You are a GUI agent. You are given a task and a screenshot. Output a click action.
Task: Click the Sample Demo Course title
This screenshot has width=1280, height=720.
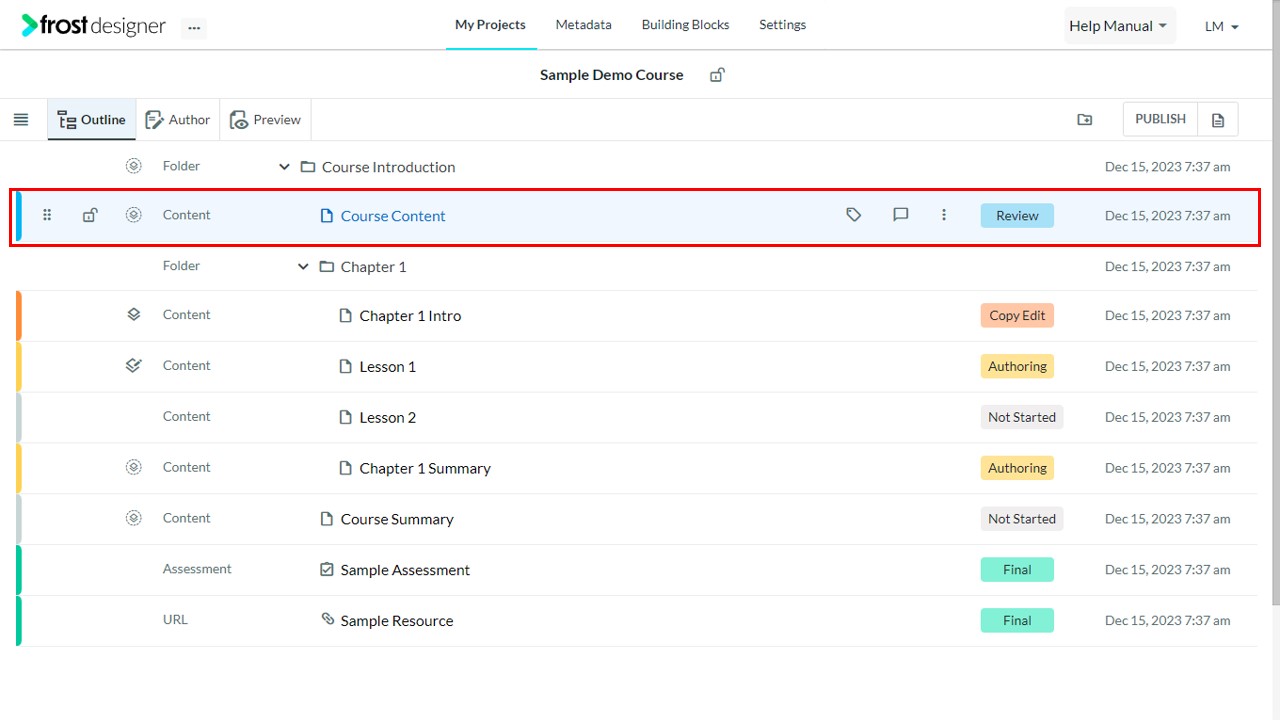(x=612, y=75)
